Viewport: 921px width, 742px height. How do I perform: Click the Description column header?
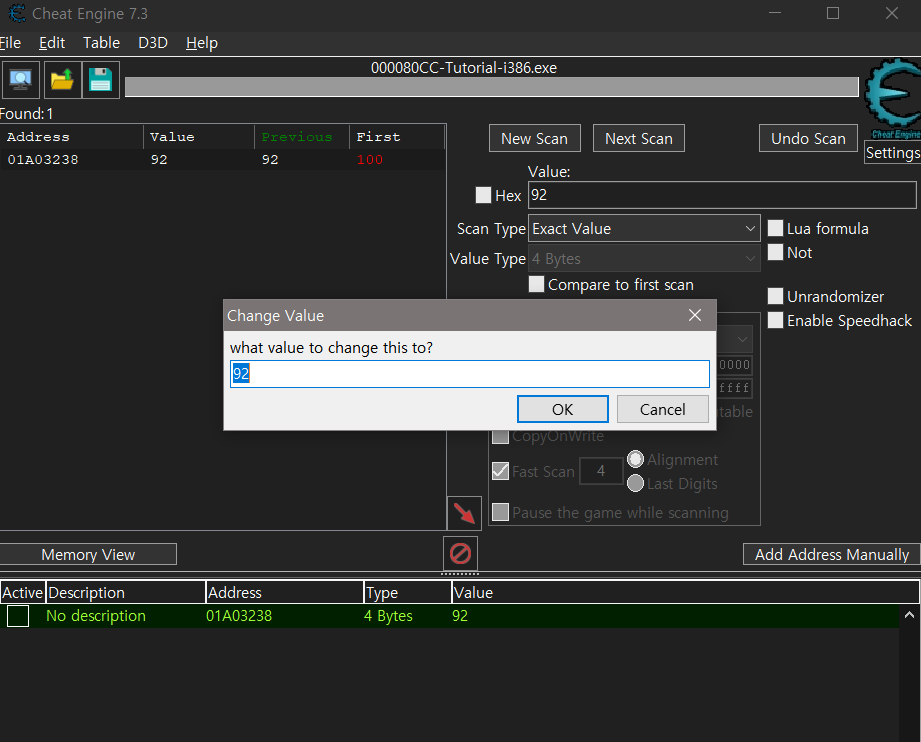coord(126,592)
